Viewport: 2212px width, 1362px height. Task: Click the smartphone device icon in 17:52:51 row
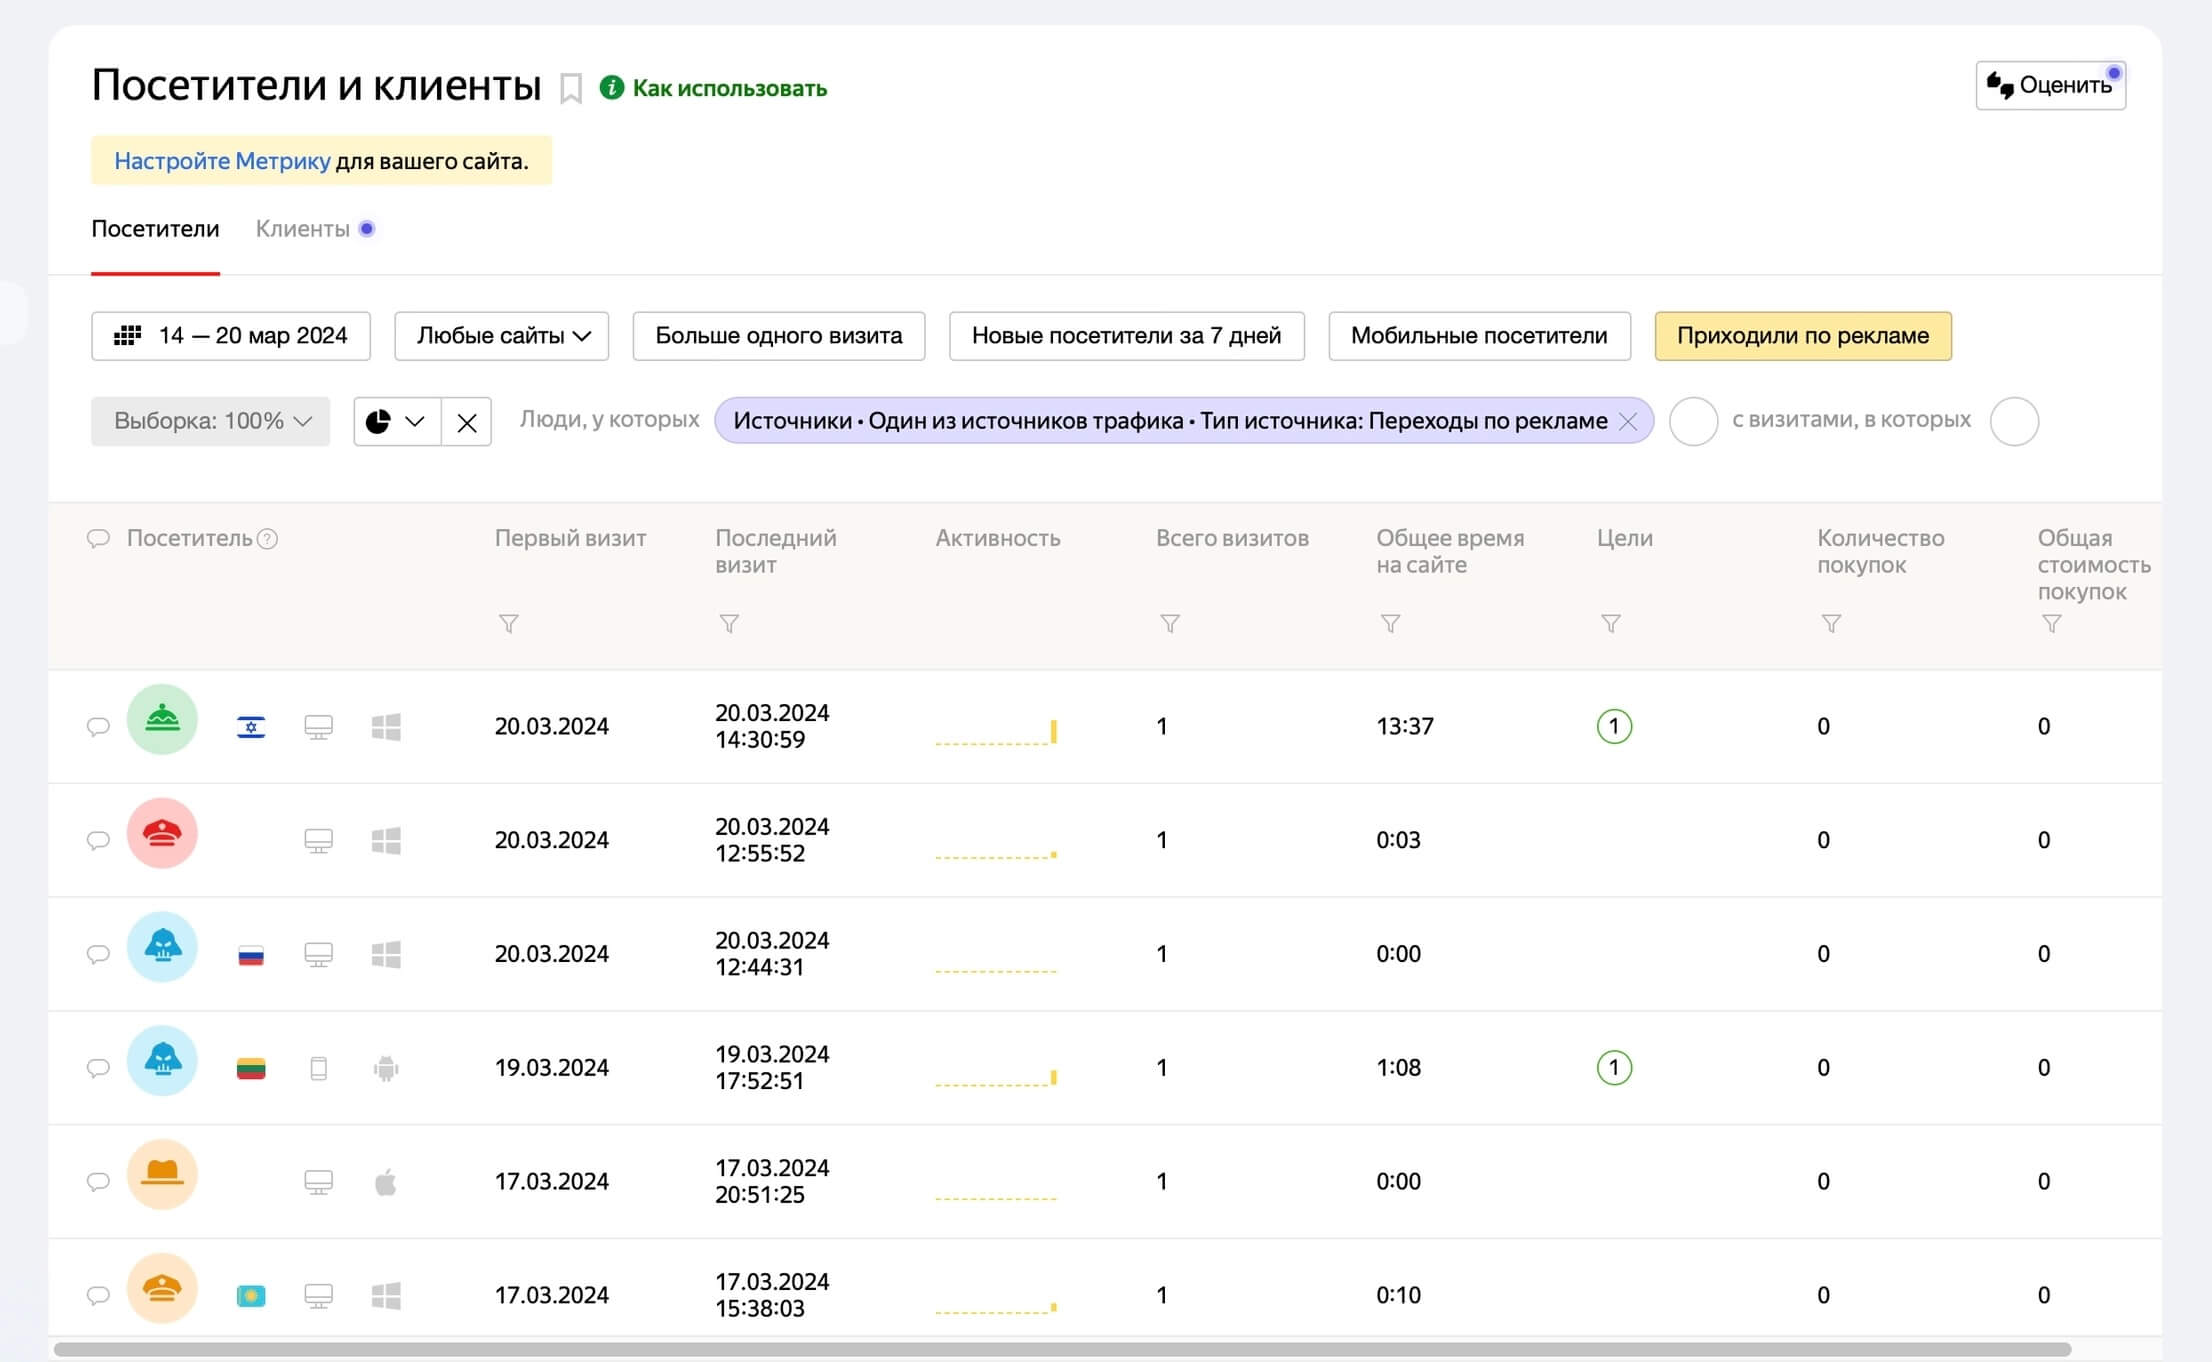pos(319,1069)
